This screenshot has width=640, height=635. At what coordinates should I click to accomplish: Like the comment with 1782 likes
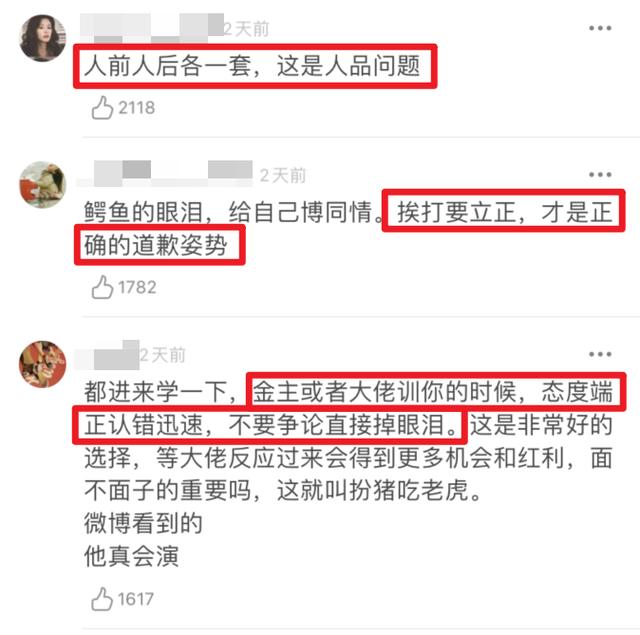click(x=102, y=287)
